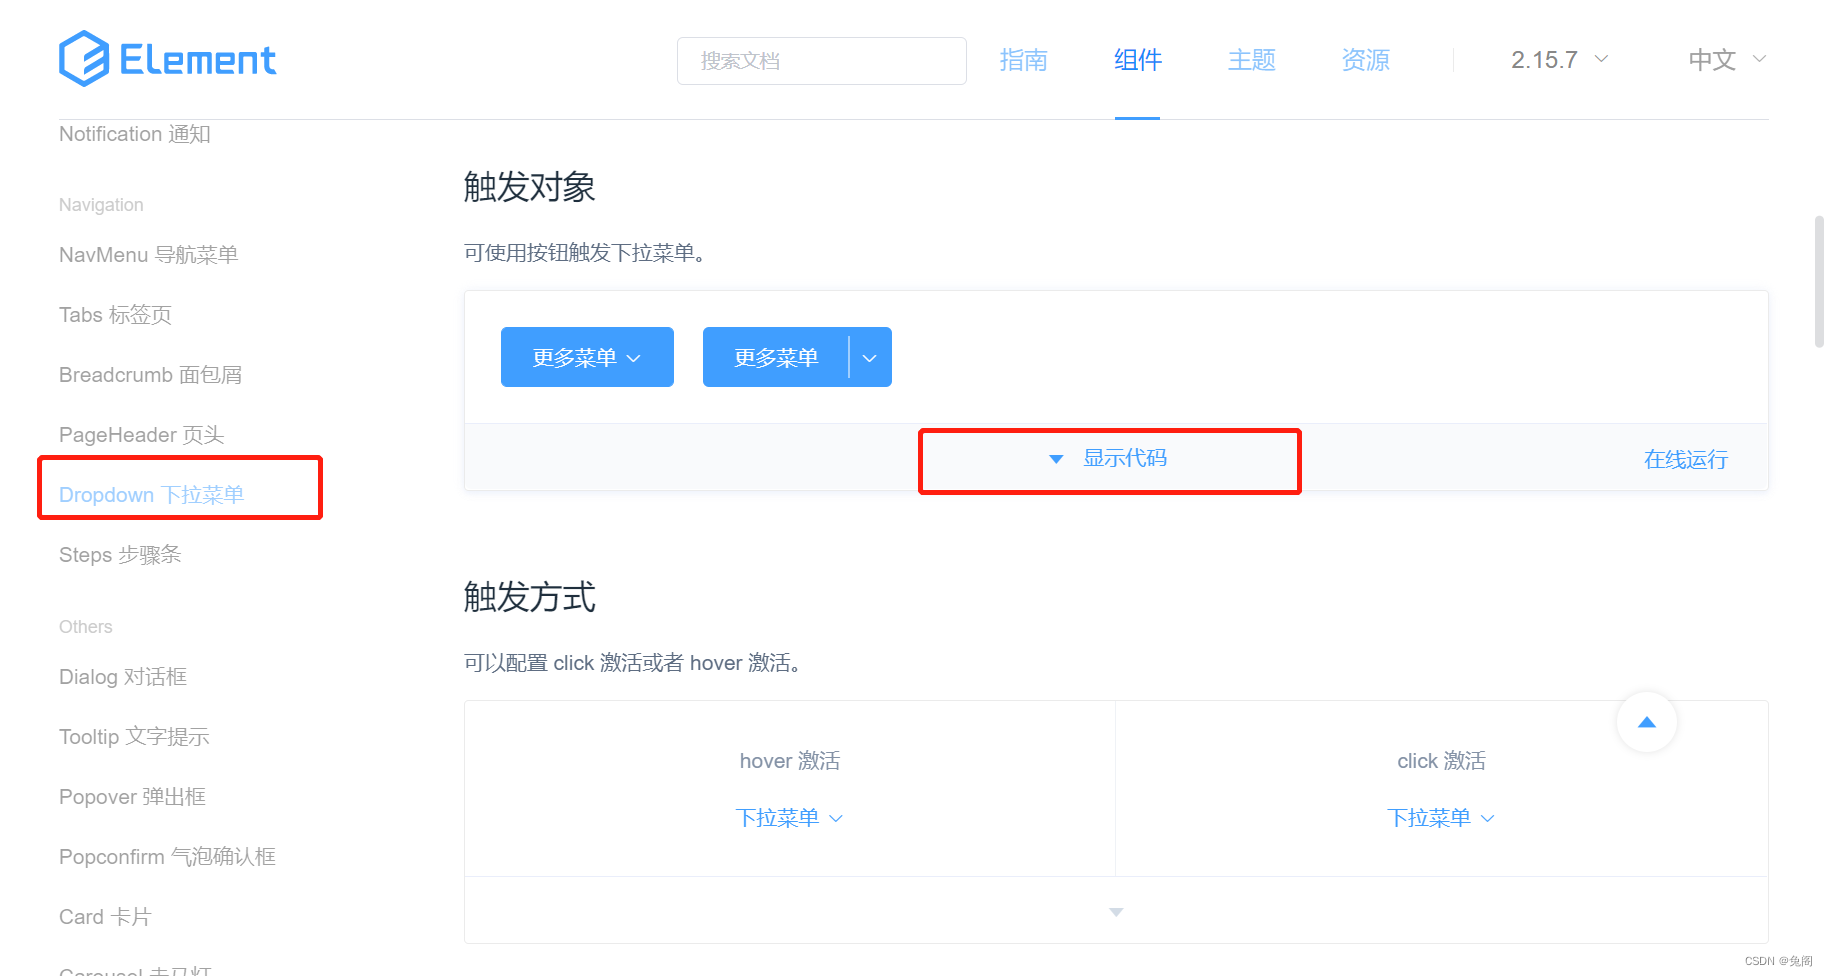
Task: Switch to the 指南 navigation tab
Action: (1023, 60)
